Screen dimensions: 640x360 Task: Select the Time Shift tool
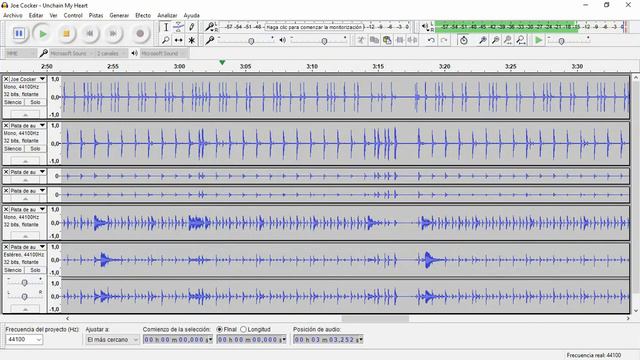(x=178, y=40)
